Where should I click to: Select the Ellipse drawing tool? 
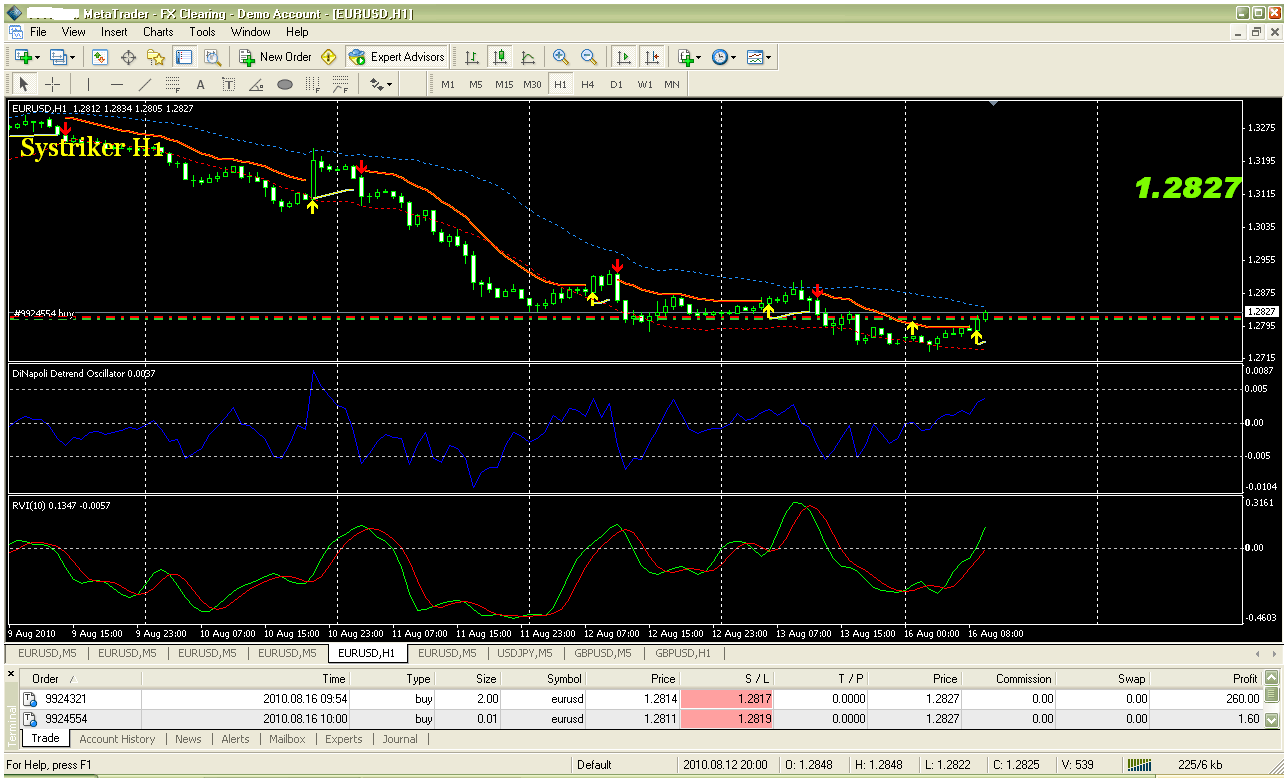coord(284,84)
